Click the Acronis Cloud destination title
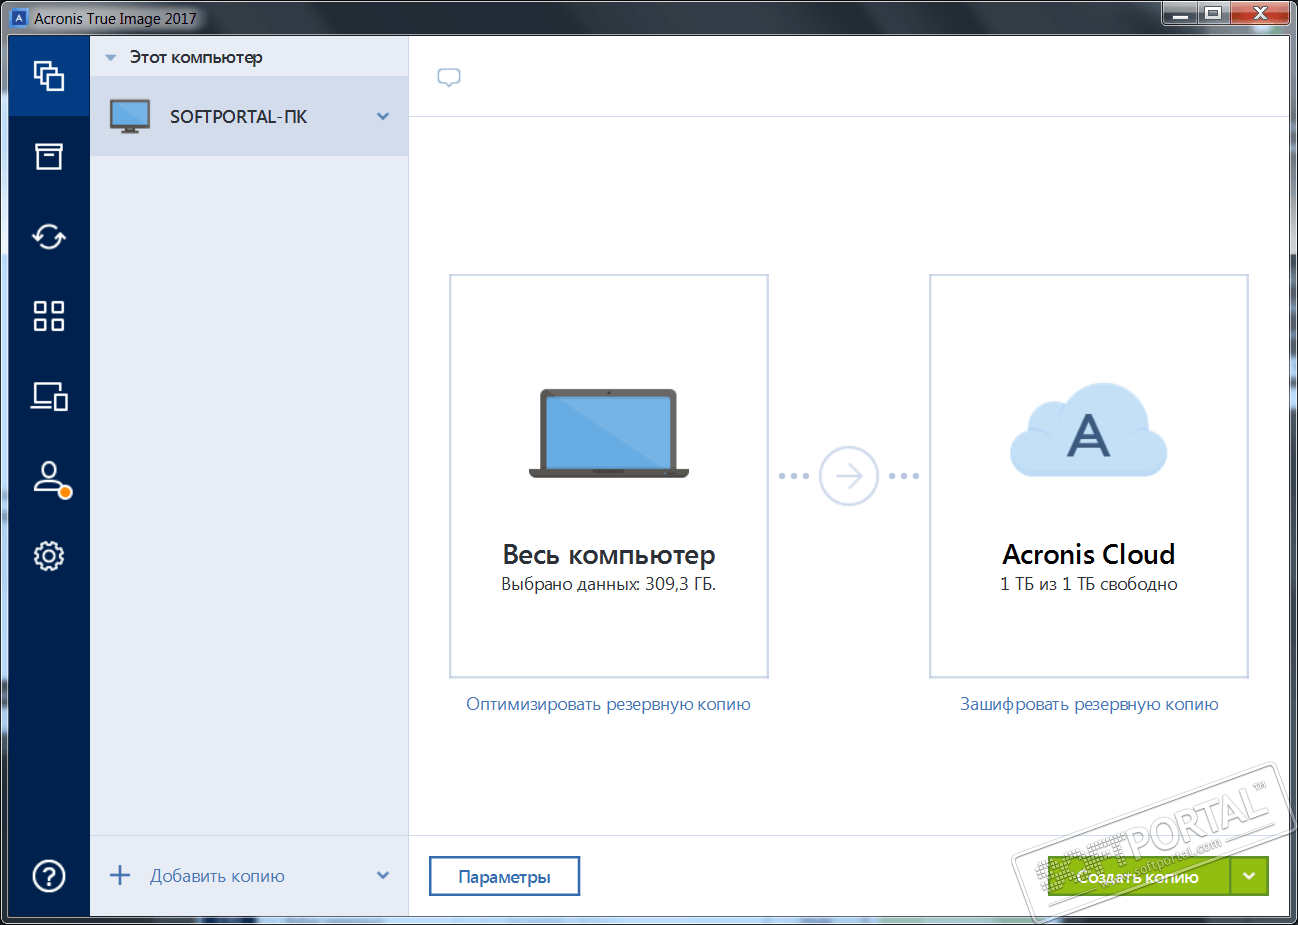The image size is (1298, 925). point(1089,554)
